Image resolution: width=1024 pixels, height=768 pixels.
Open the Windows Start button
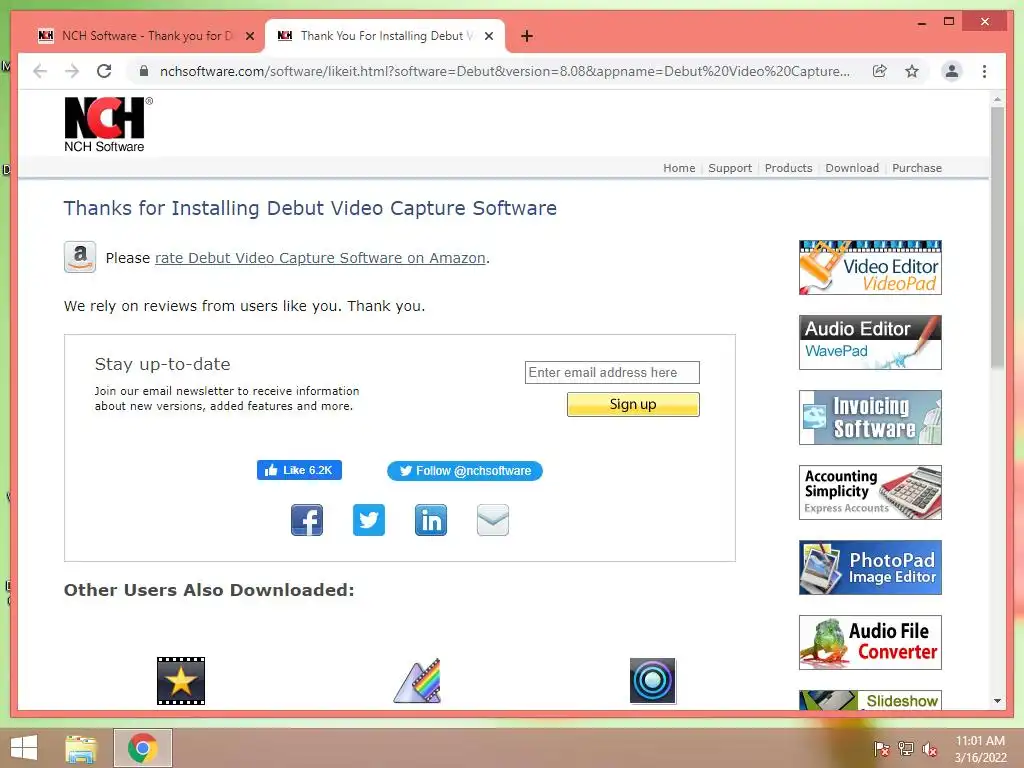(x=24, y=748)
